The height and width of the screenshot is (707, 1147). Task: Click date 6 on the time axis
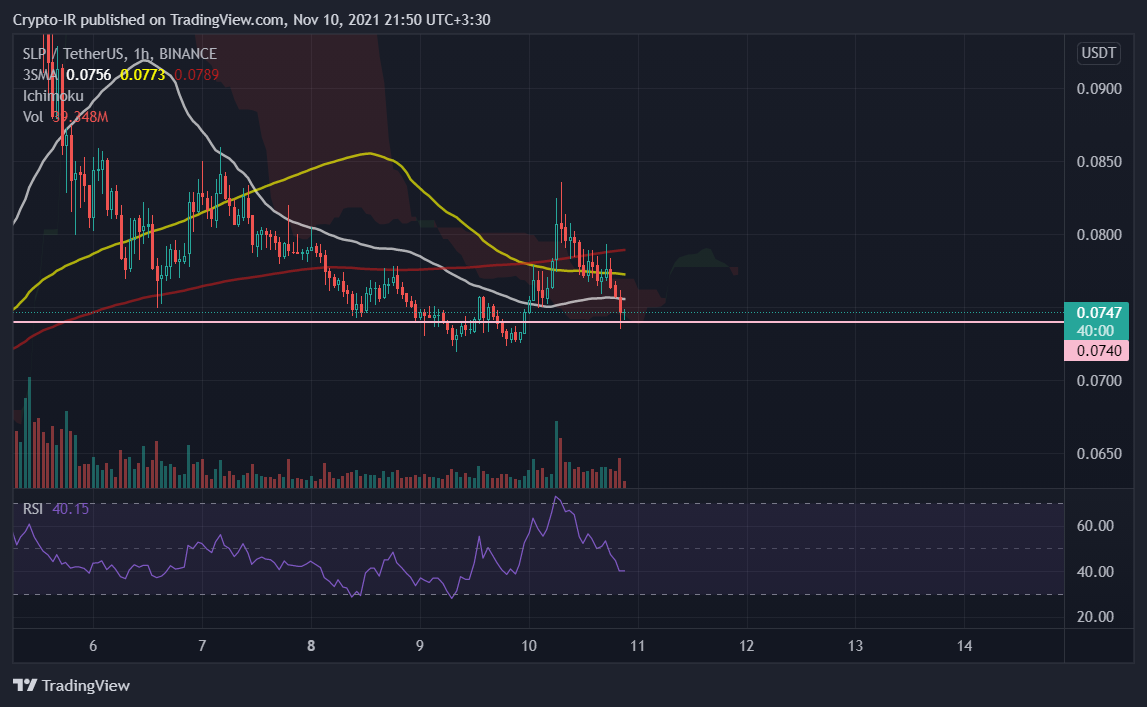93,646
